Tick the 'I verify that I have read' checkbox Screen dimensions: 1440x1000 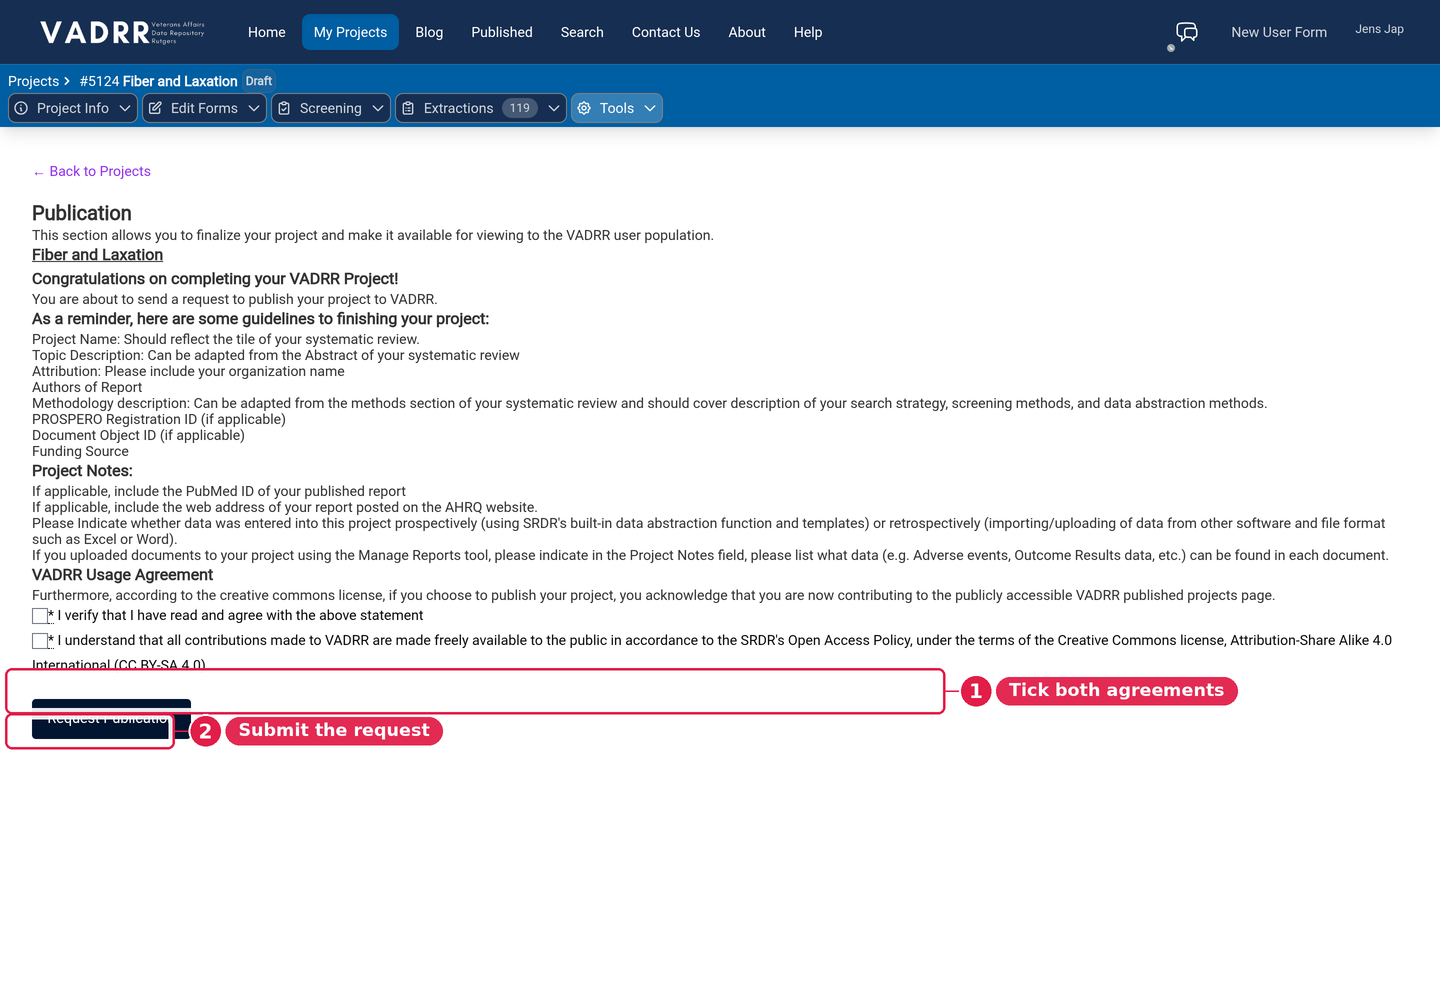point(40,616)
